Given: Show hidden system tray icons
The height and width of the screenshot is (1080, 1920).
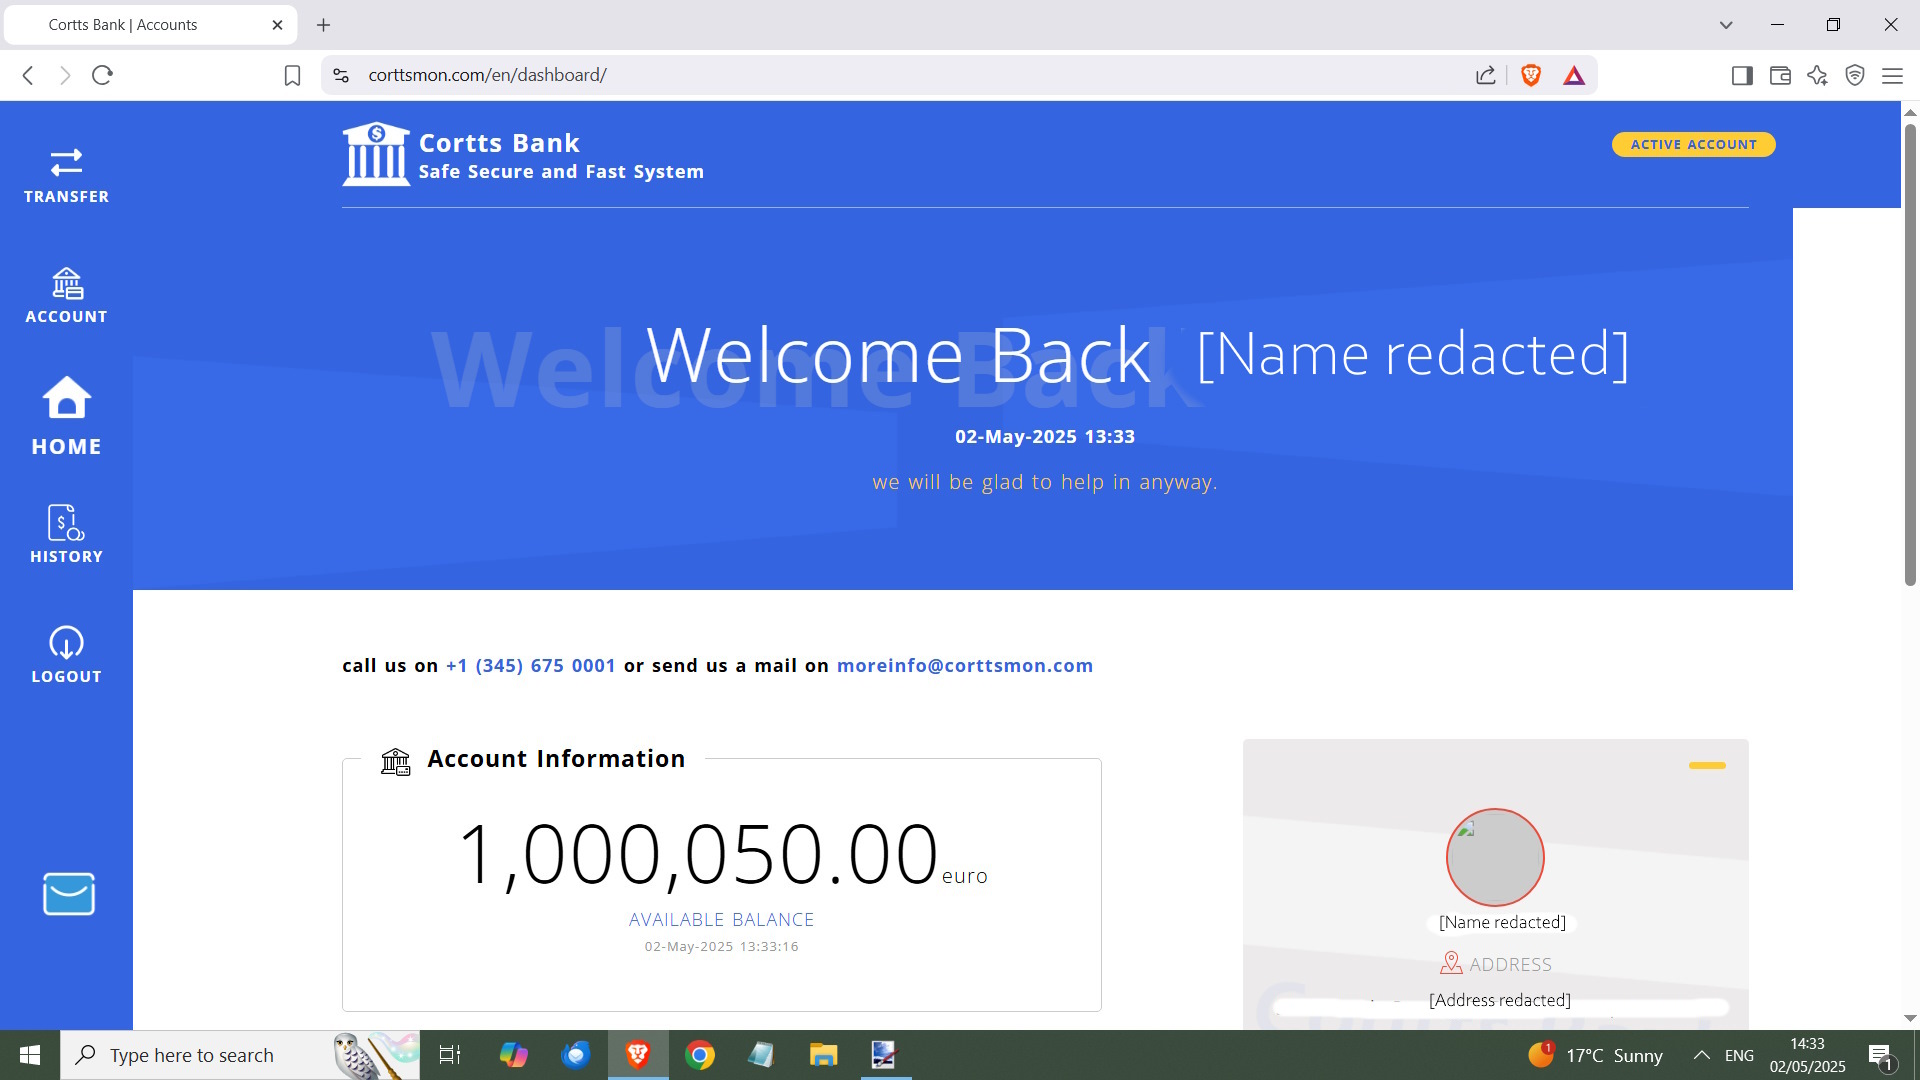Looking at the screenshot, I should (x=1700, y=1055).
